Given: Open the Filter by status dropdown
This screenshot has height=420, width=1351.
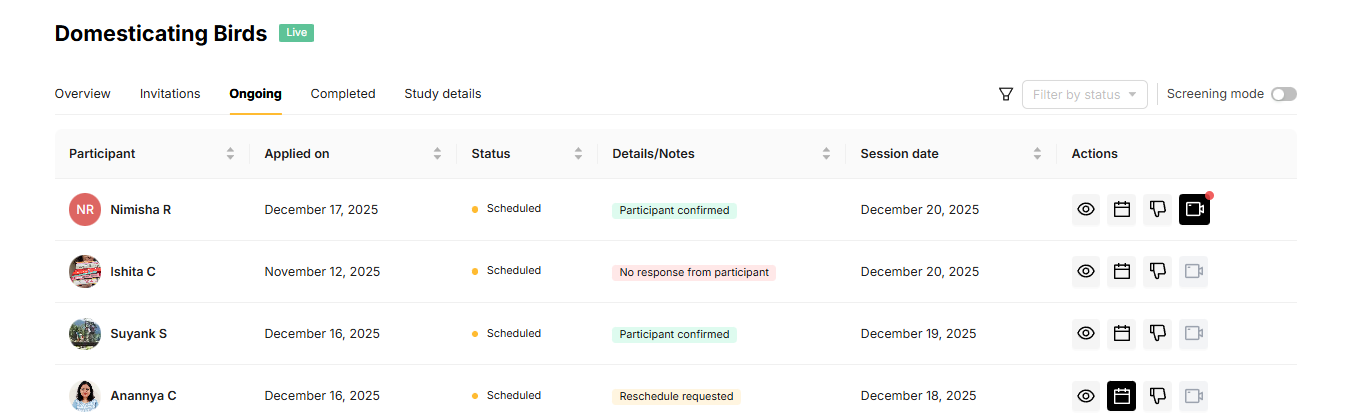Looking at the screenshot, I should 1084,95.
